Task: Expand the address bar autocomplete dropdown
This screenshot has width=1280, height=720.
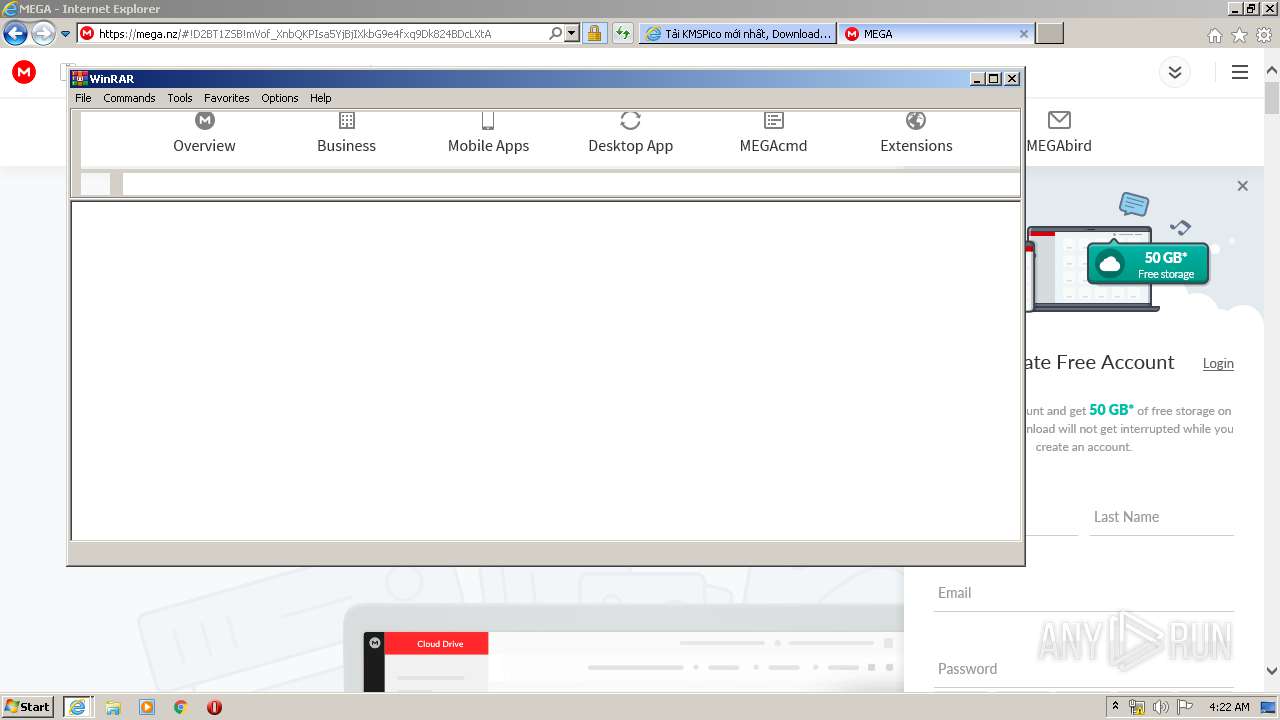Action: click(572, 33)
